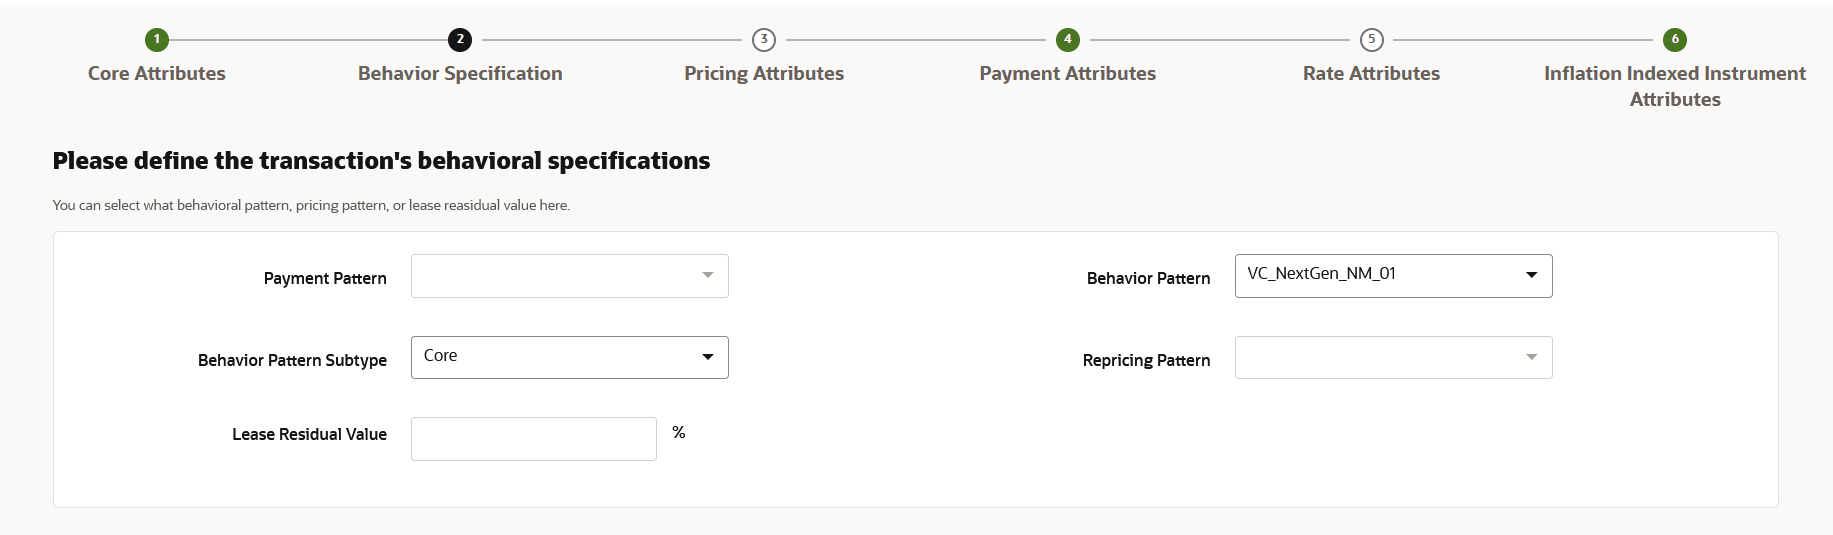This screenshot has width=1833, height=535.
Task: Click the Behavior Pattern Subtype dropdown arrow
Action: 708,358
